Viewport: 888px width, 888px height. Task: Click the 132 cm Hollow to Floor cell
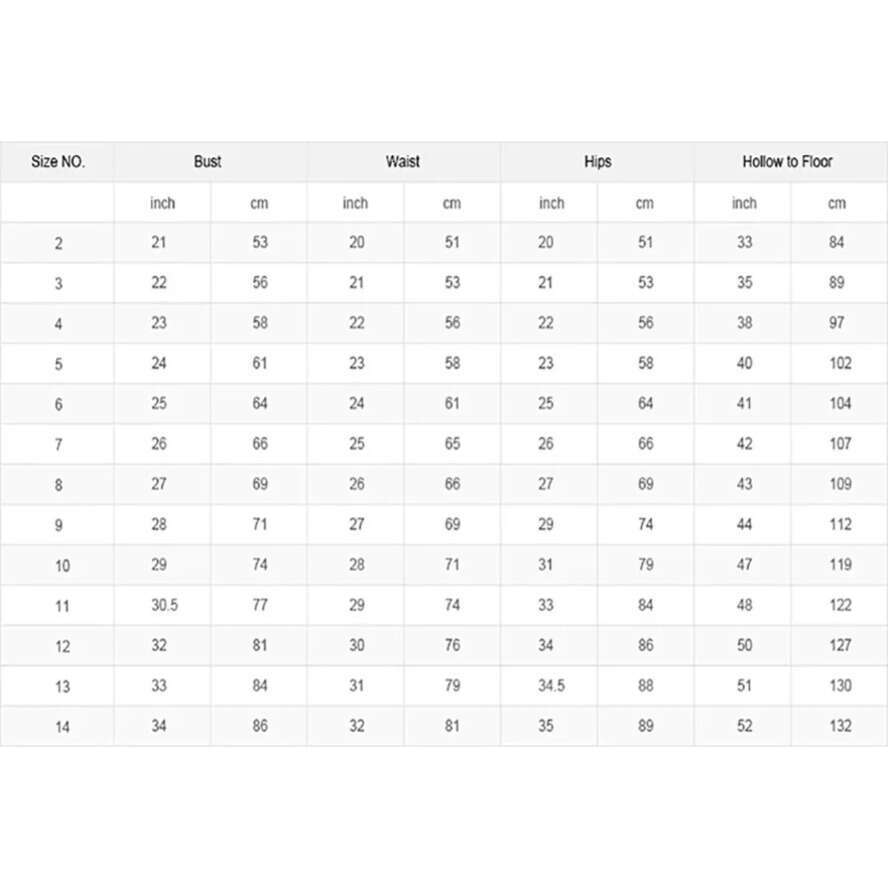[840, 726]
